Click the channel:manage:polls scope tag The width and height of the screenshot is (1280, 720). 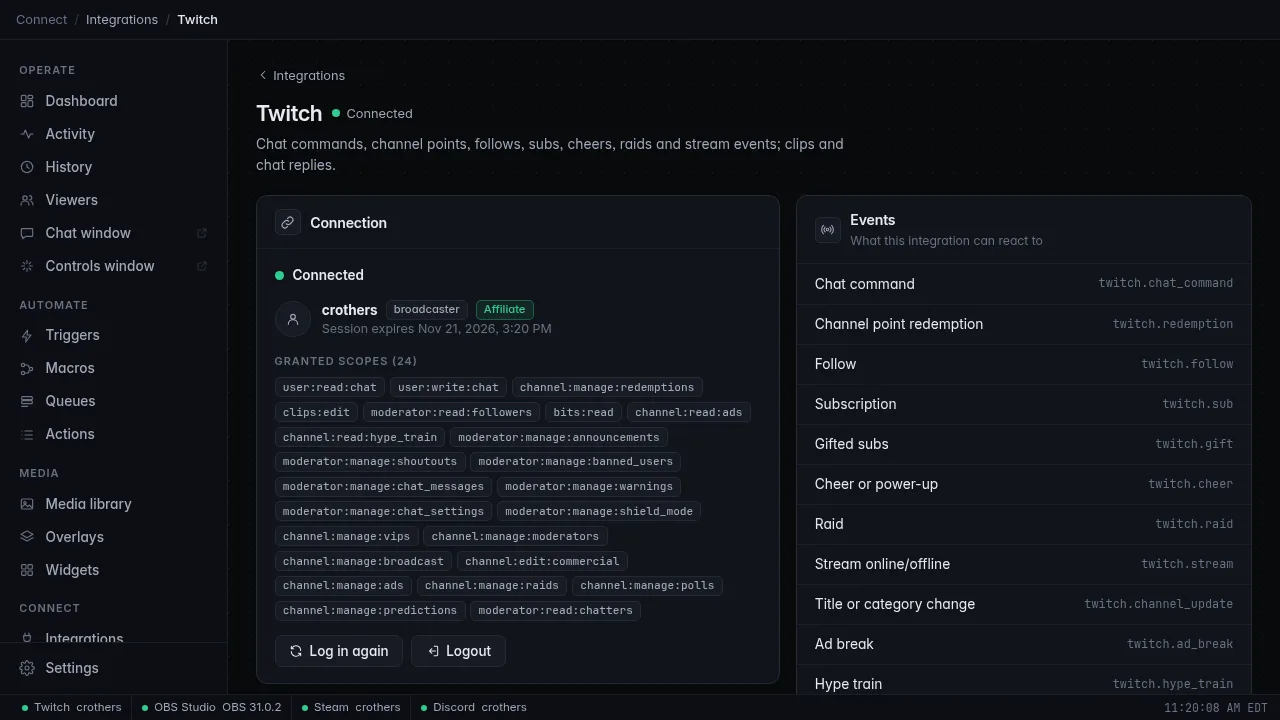pyautogui.click(x=647, y=586)
